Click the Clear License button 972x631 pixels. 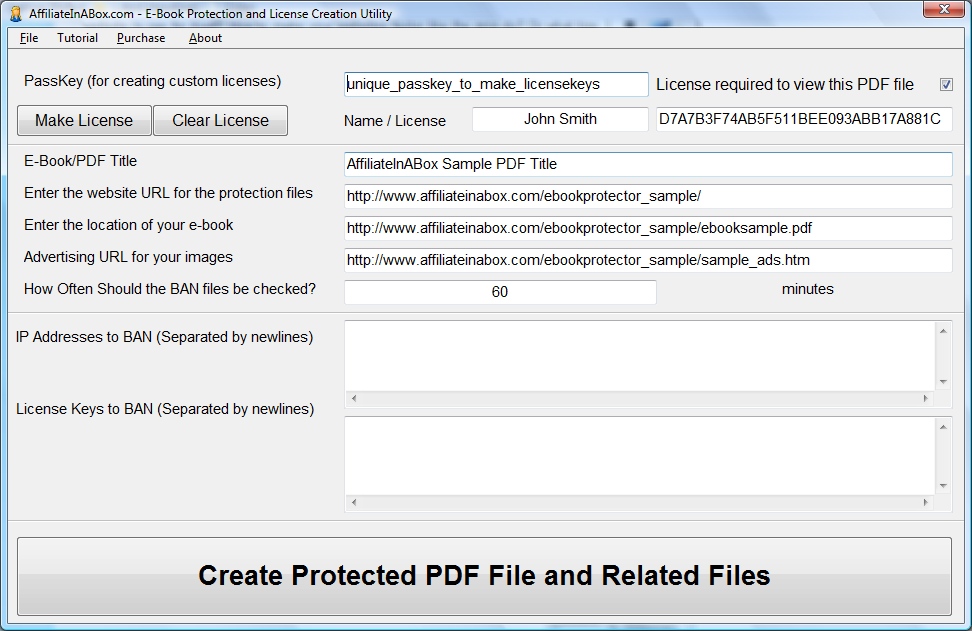(x=220, y=120)
